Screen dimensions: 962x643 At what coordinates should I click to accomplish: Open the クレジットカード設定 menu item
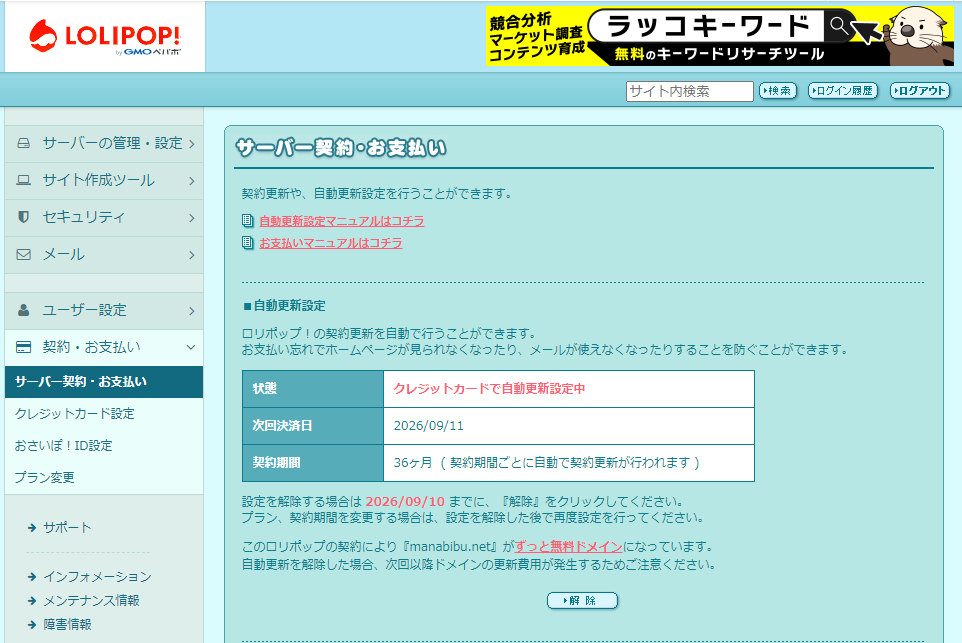[x=75, y=413]
